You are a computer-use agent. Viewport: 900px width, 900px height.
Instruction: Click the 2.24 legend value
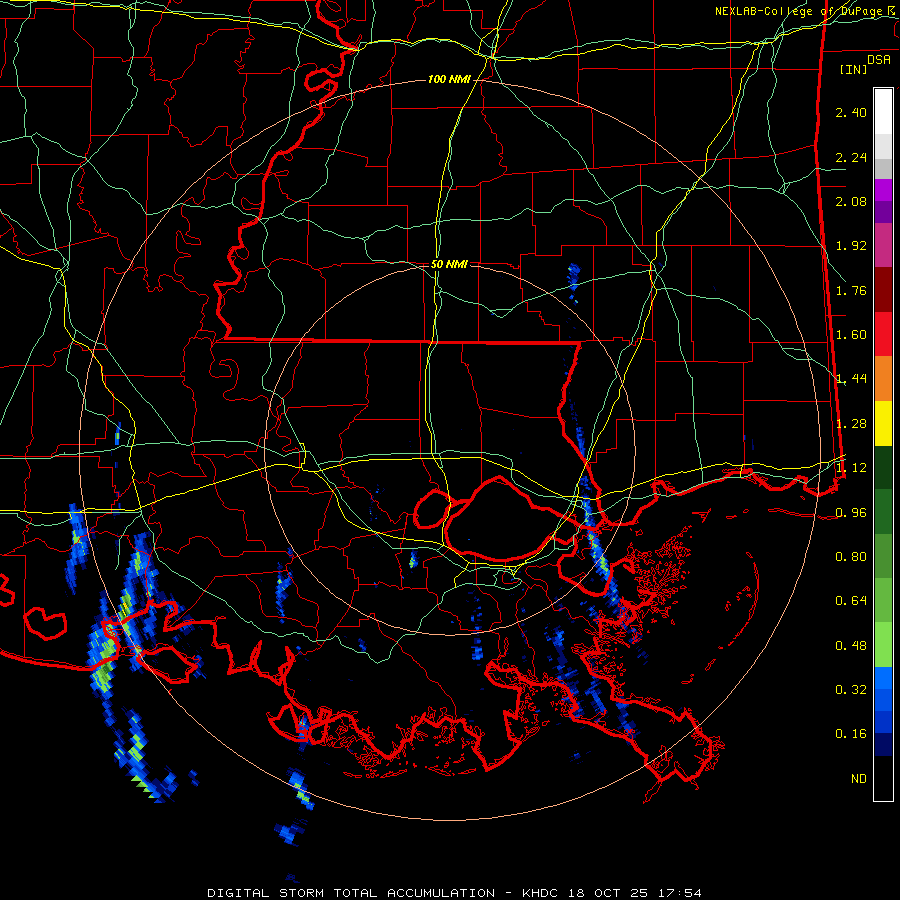[x=851, y=157]
